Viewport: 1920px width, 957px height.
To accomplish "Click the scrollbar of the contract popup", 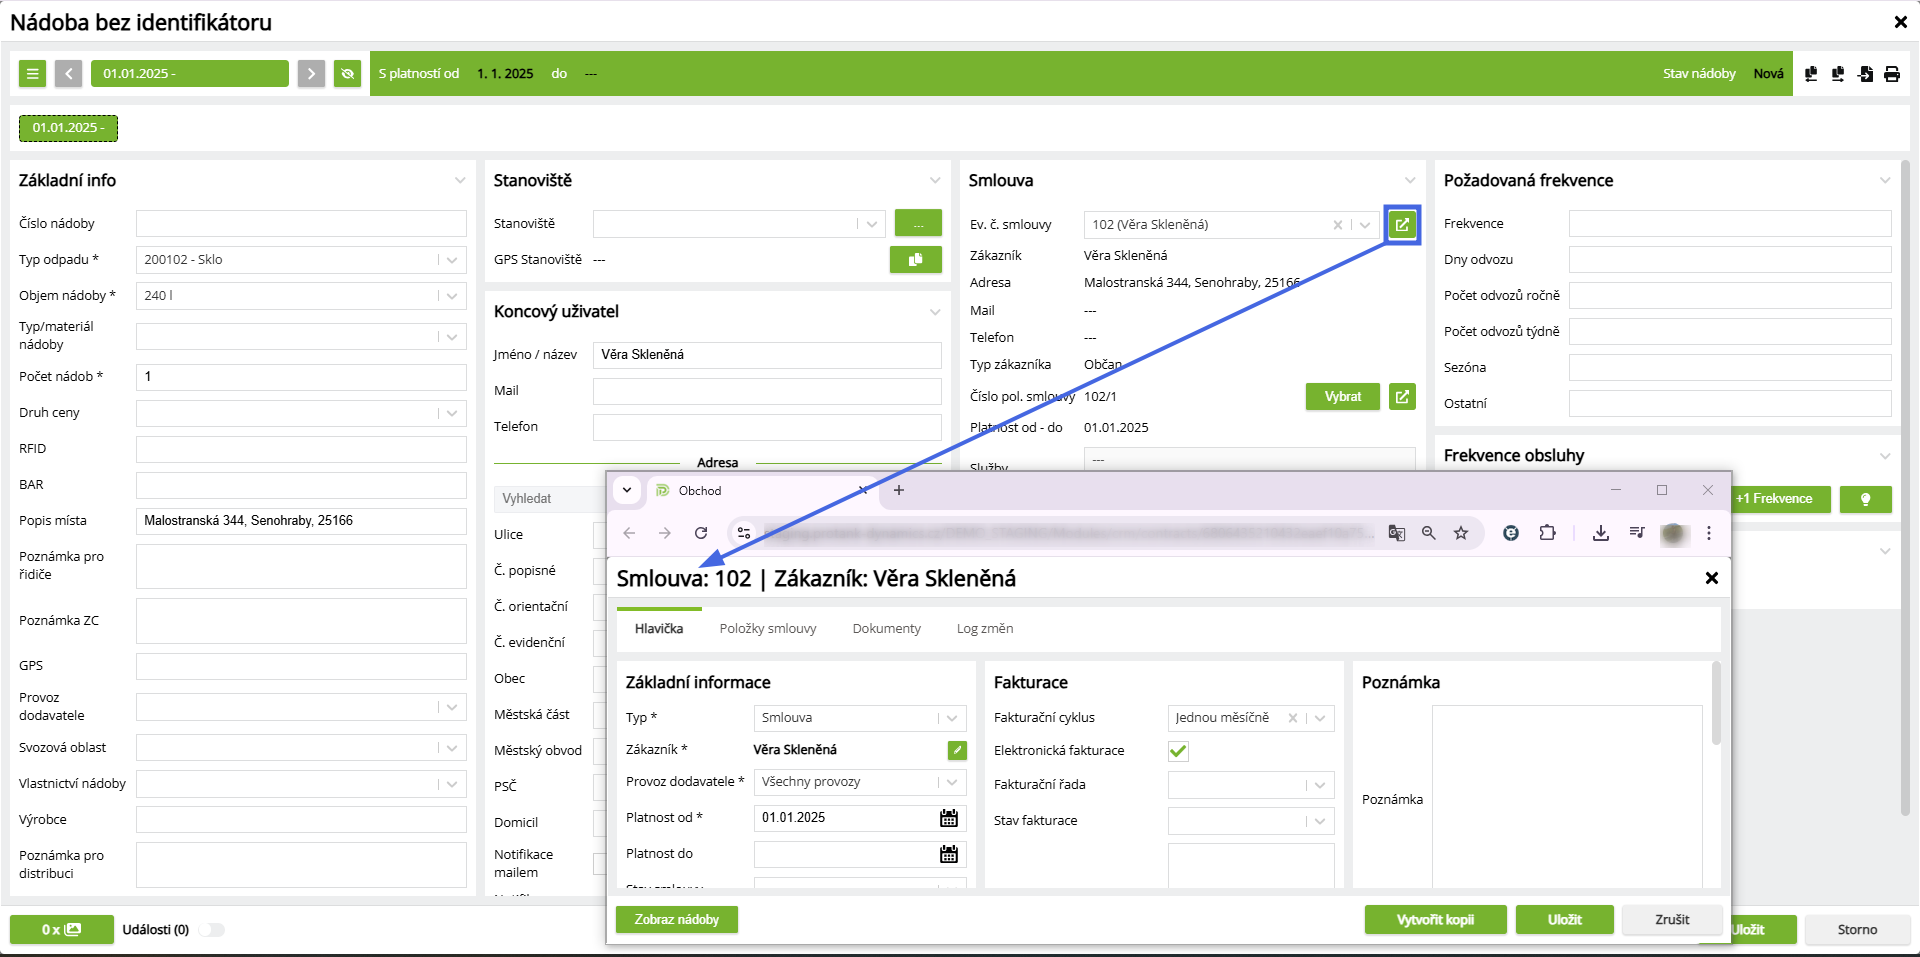I will click(x=1716, y=702).
